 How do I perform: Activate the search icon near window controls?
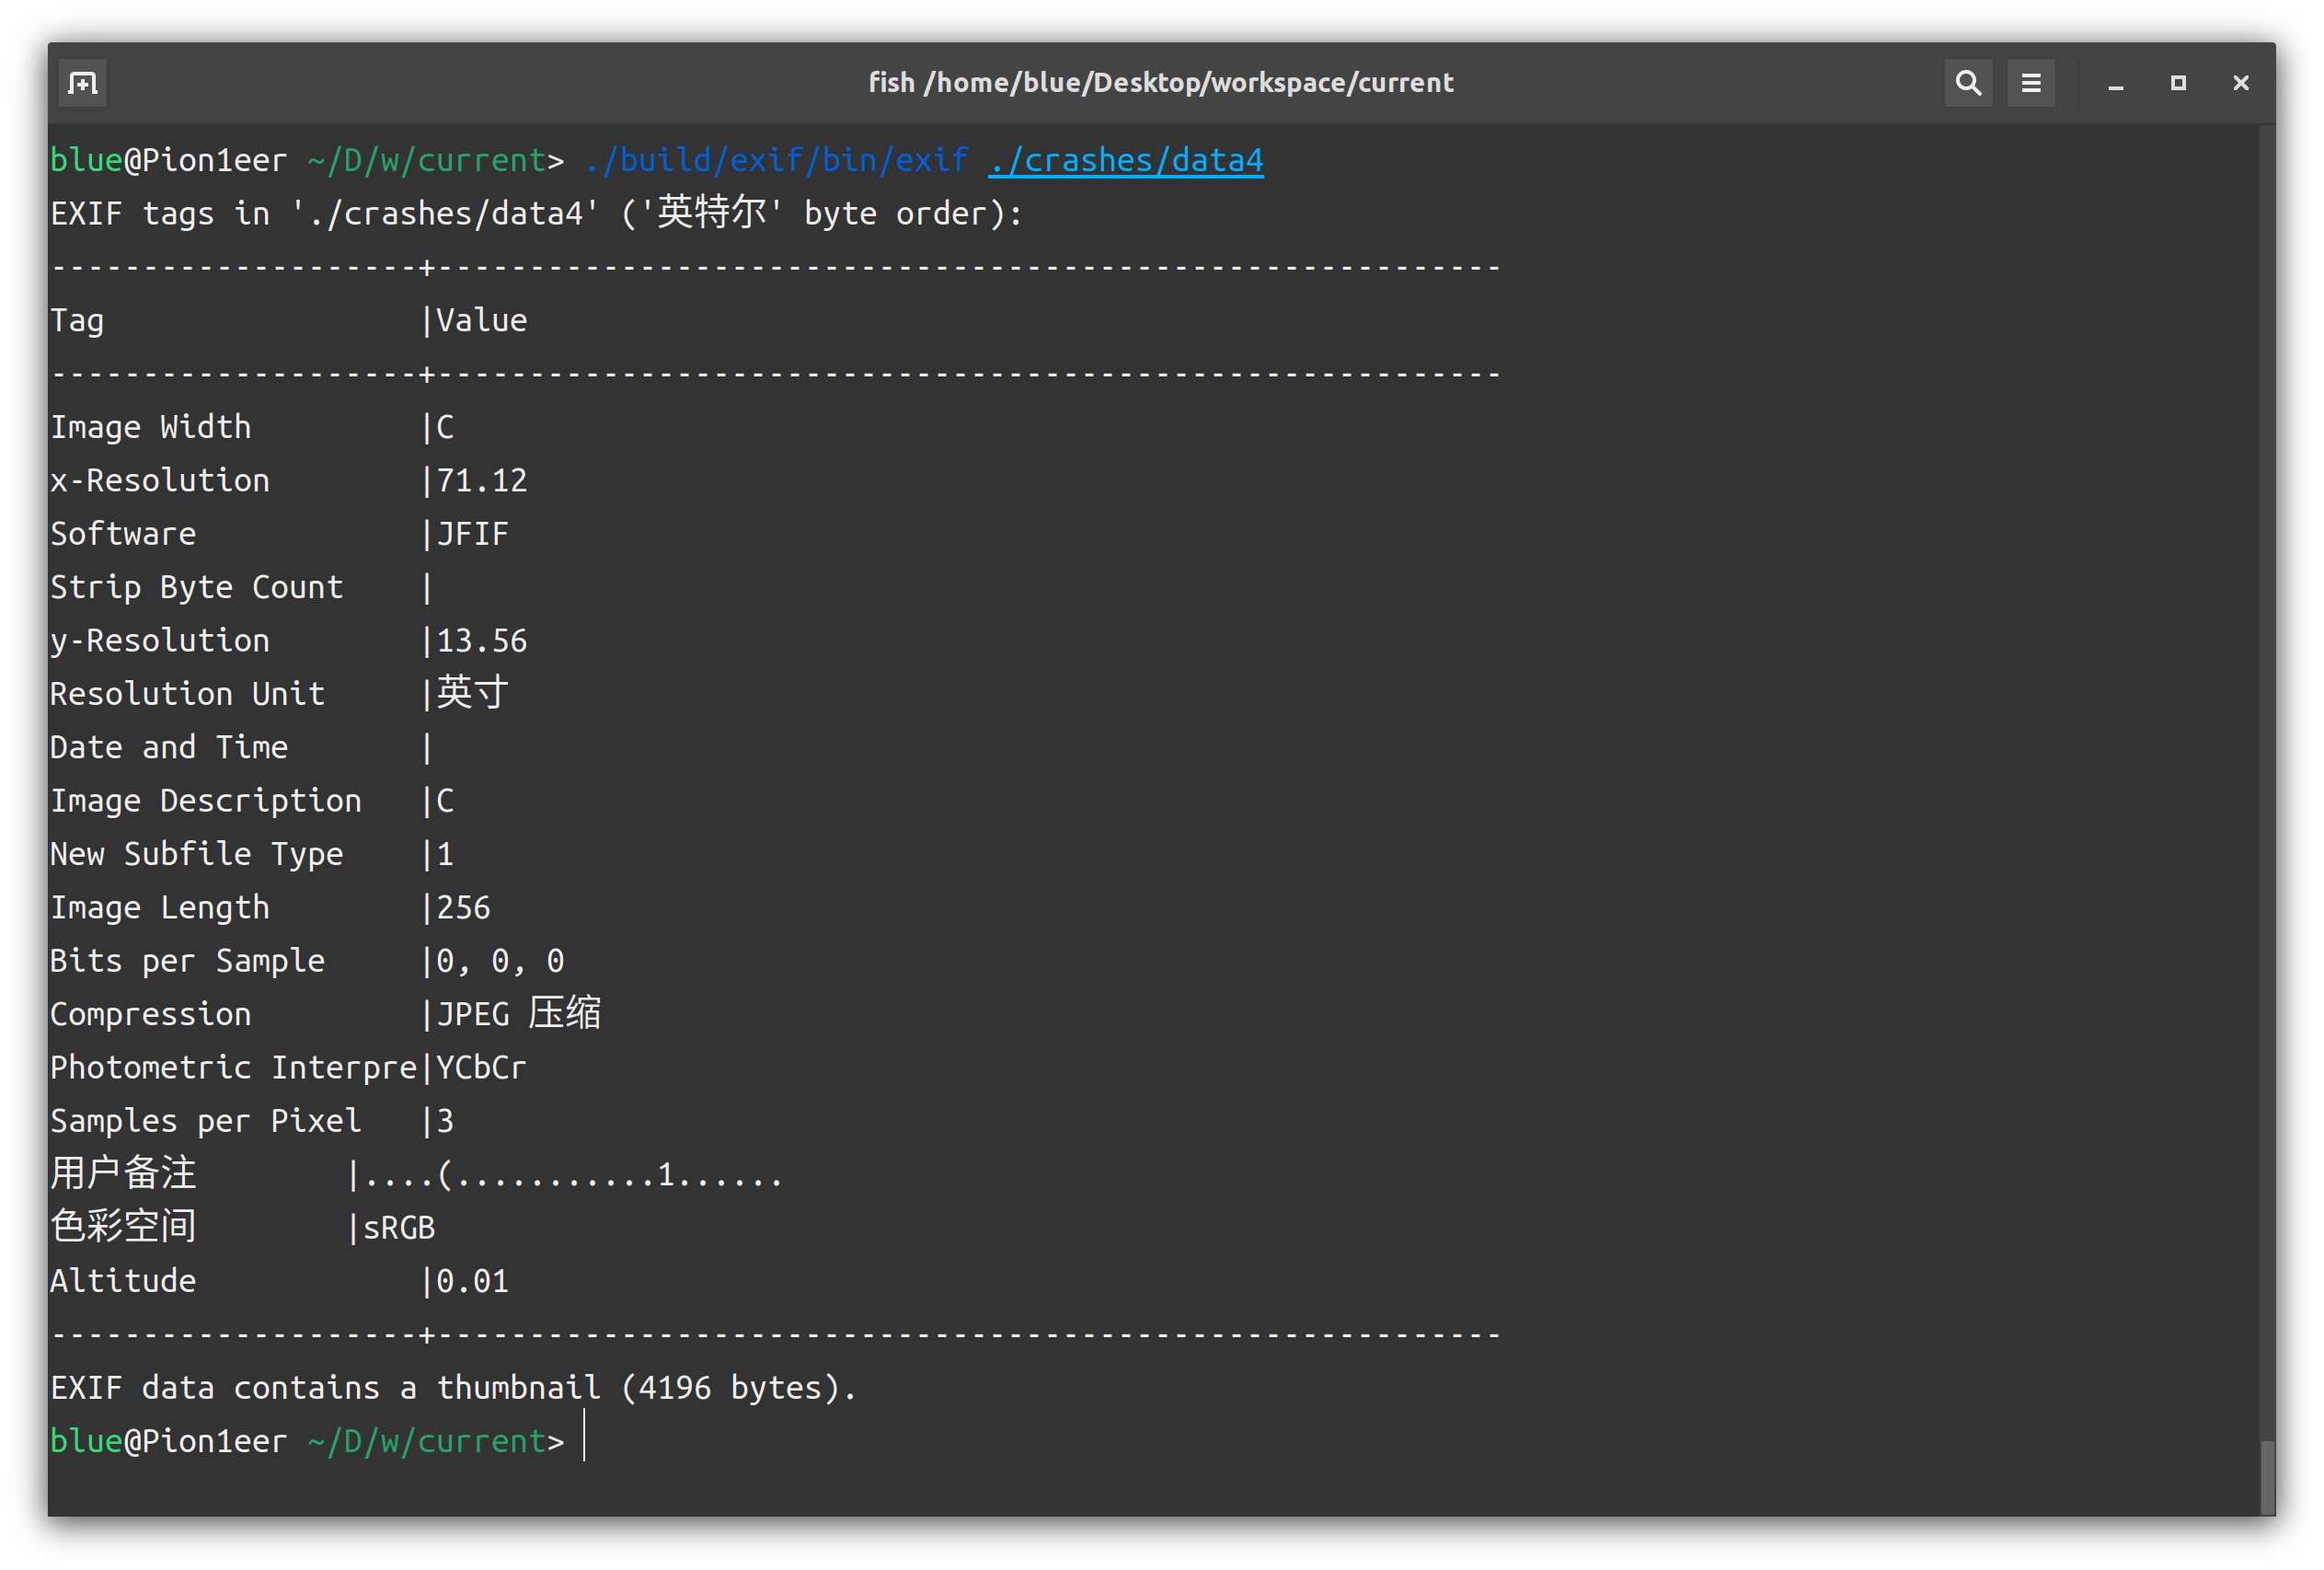pos(1968,82)
